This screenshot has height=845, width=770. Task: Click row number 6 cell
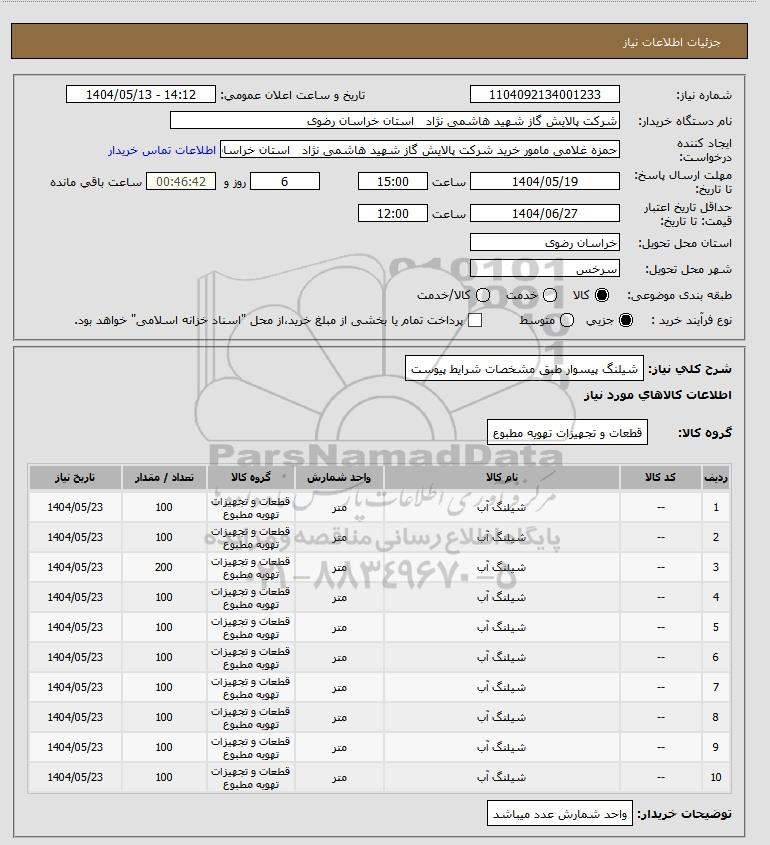(x=716, y=657)
